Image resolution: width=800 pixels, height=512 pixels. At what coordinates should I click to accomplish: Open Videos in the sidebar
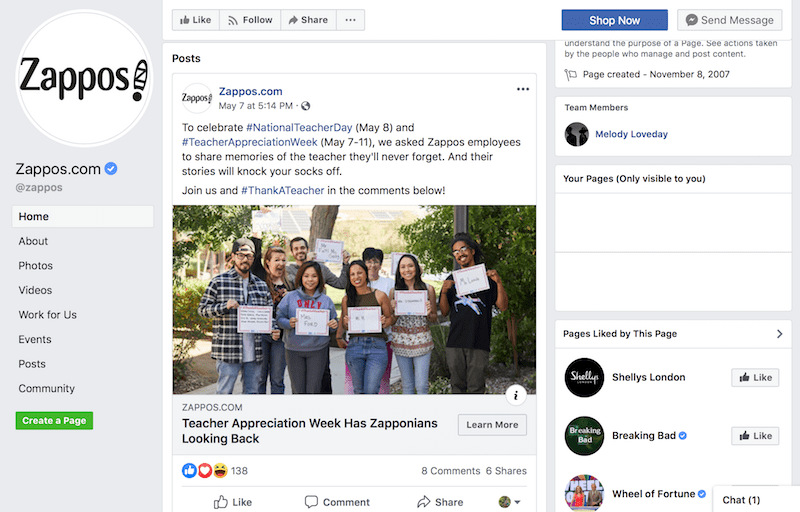coord(35,290)
